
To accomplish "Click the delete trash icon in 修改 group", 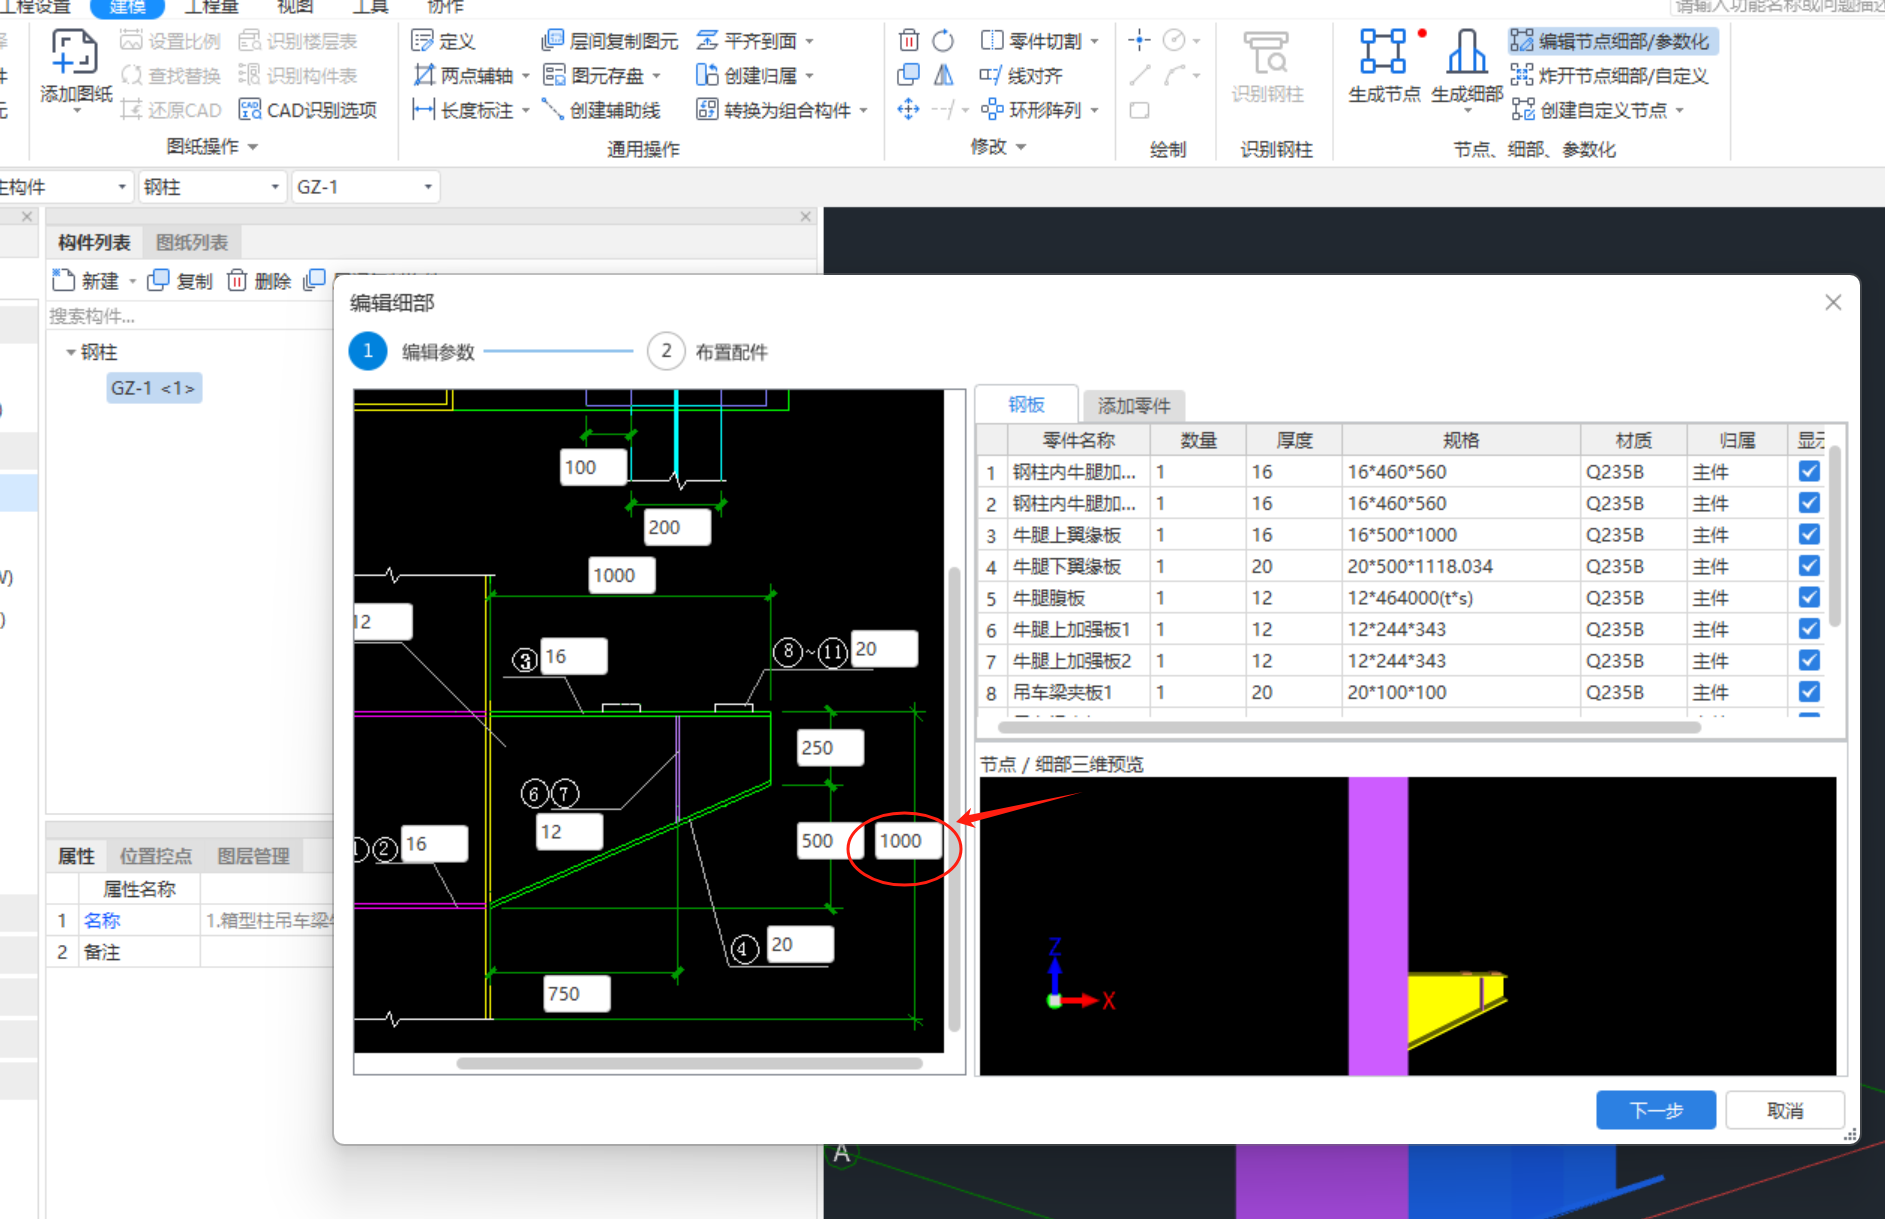I will (909, 41).
